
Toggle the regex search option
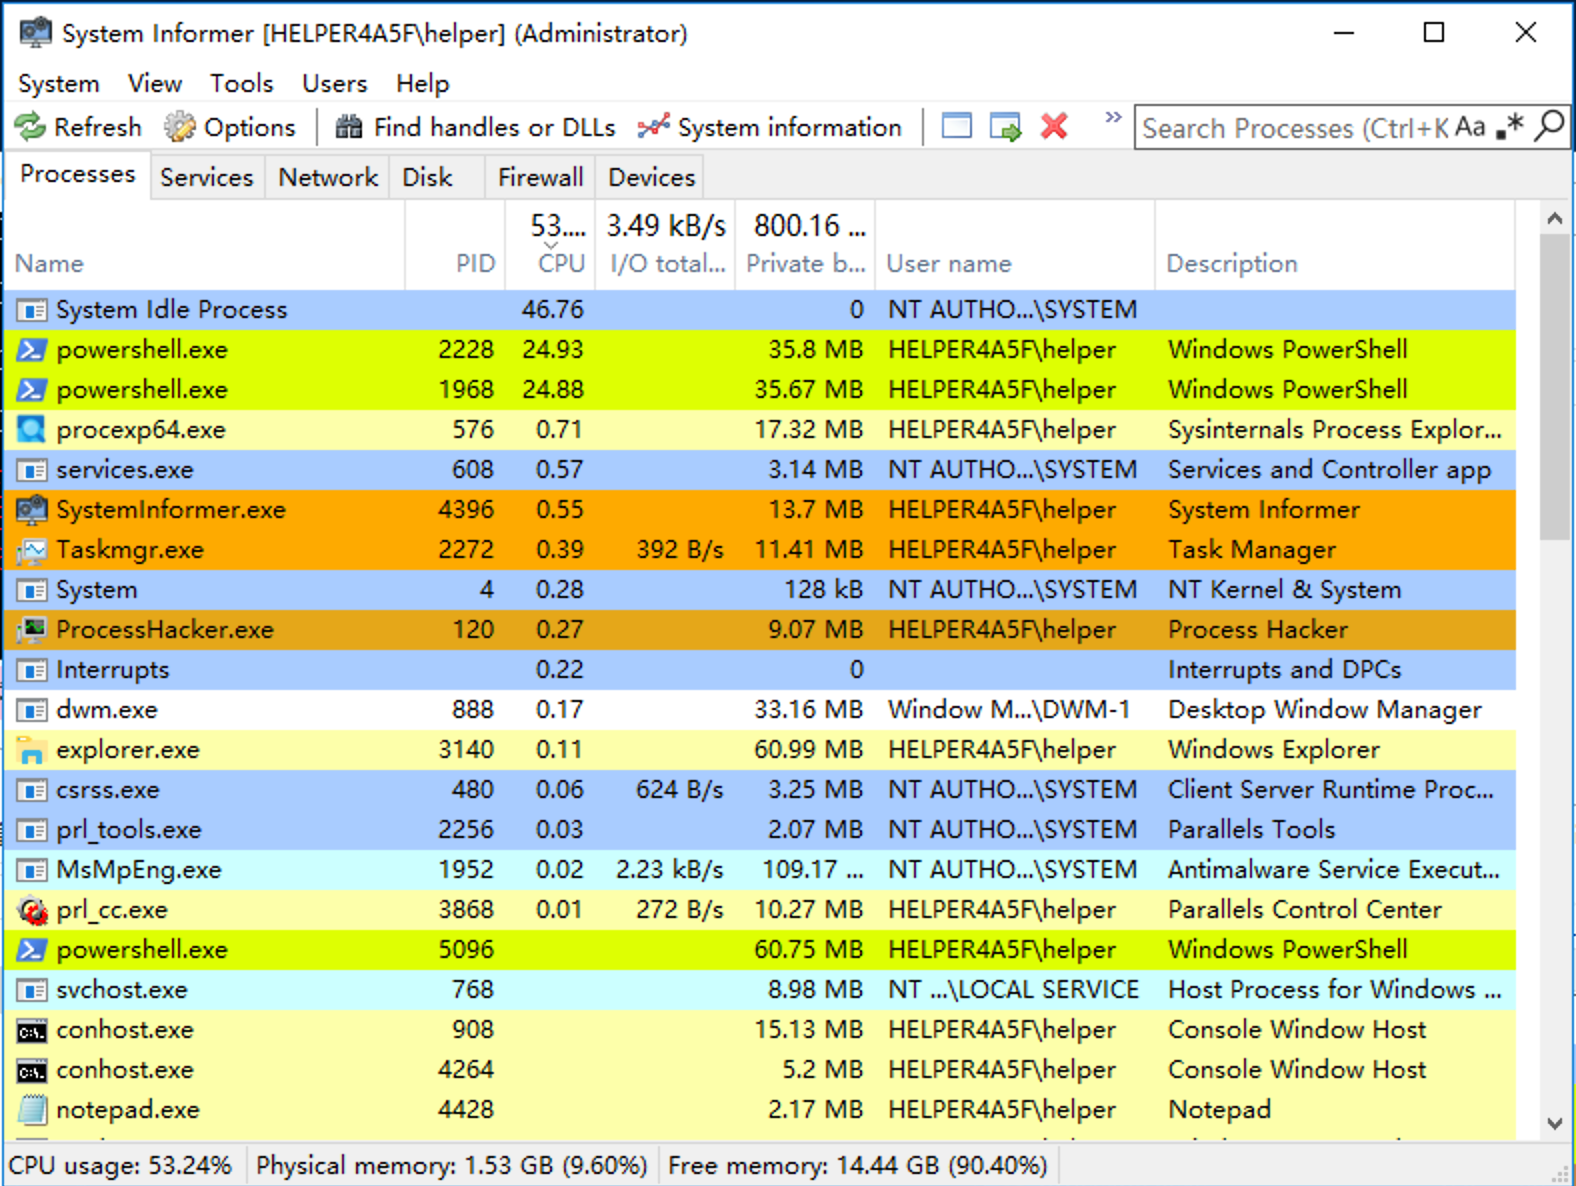1510,127
